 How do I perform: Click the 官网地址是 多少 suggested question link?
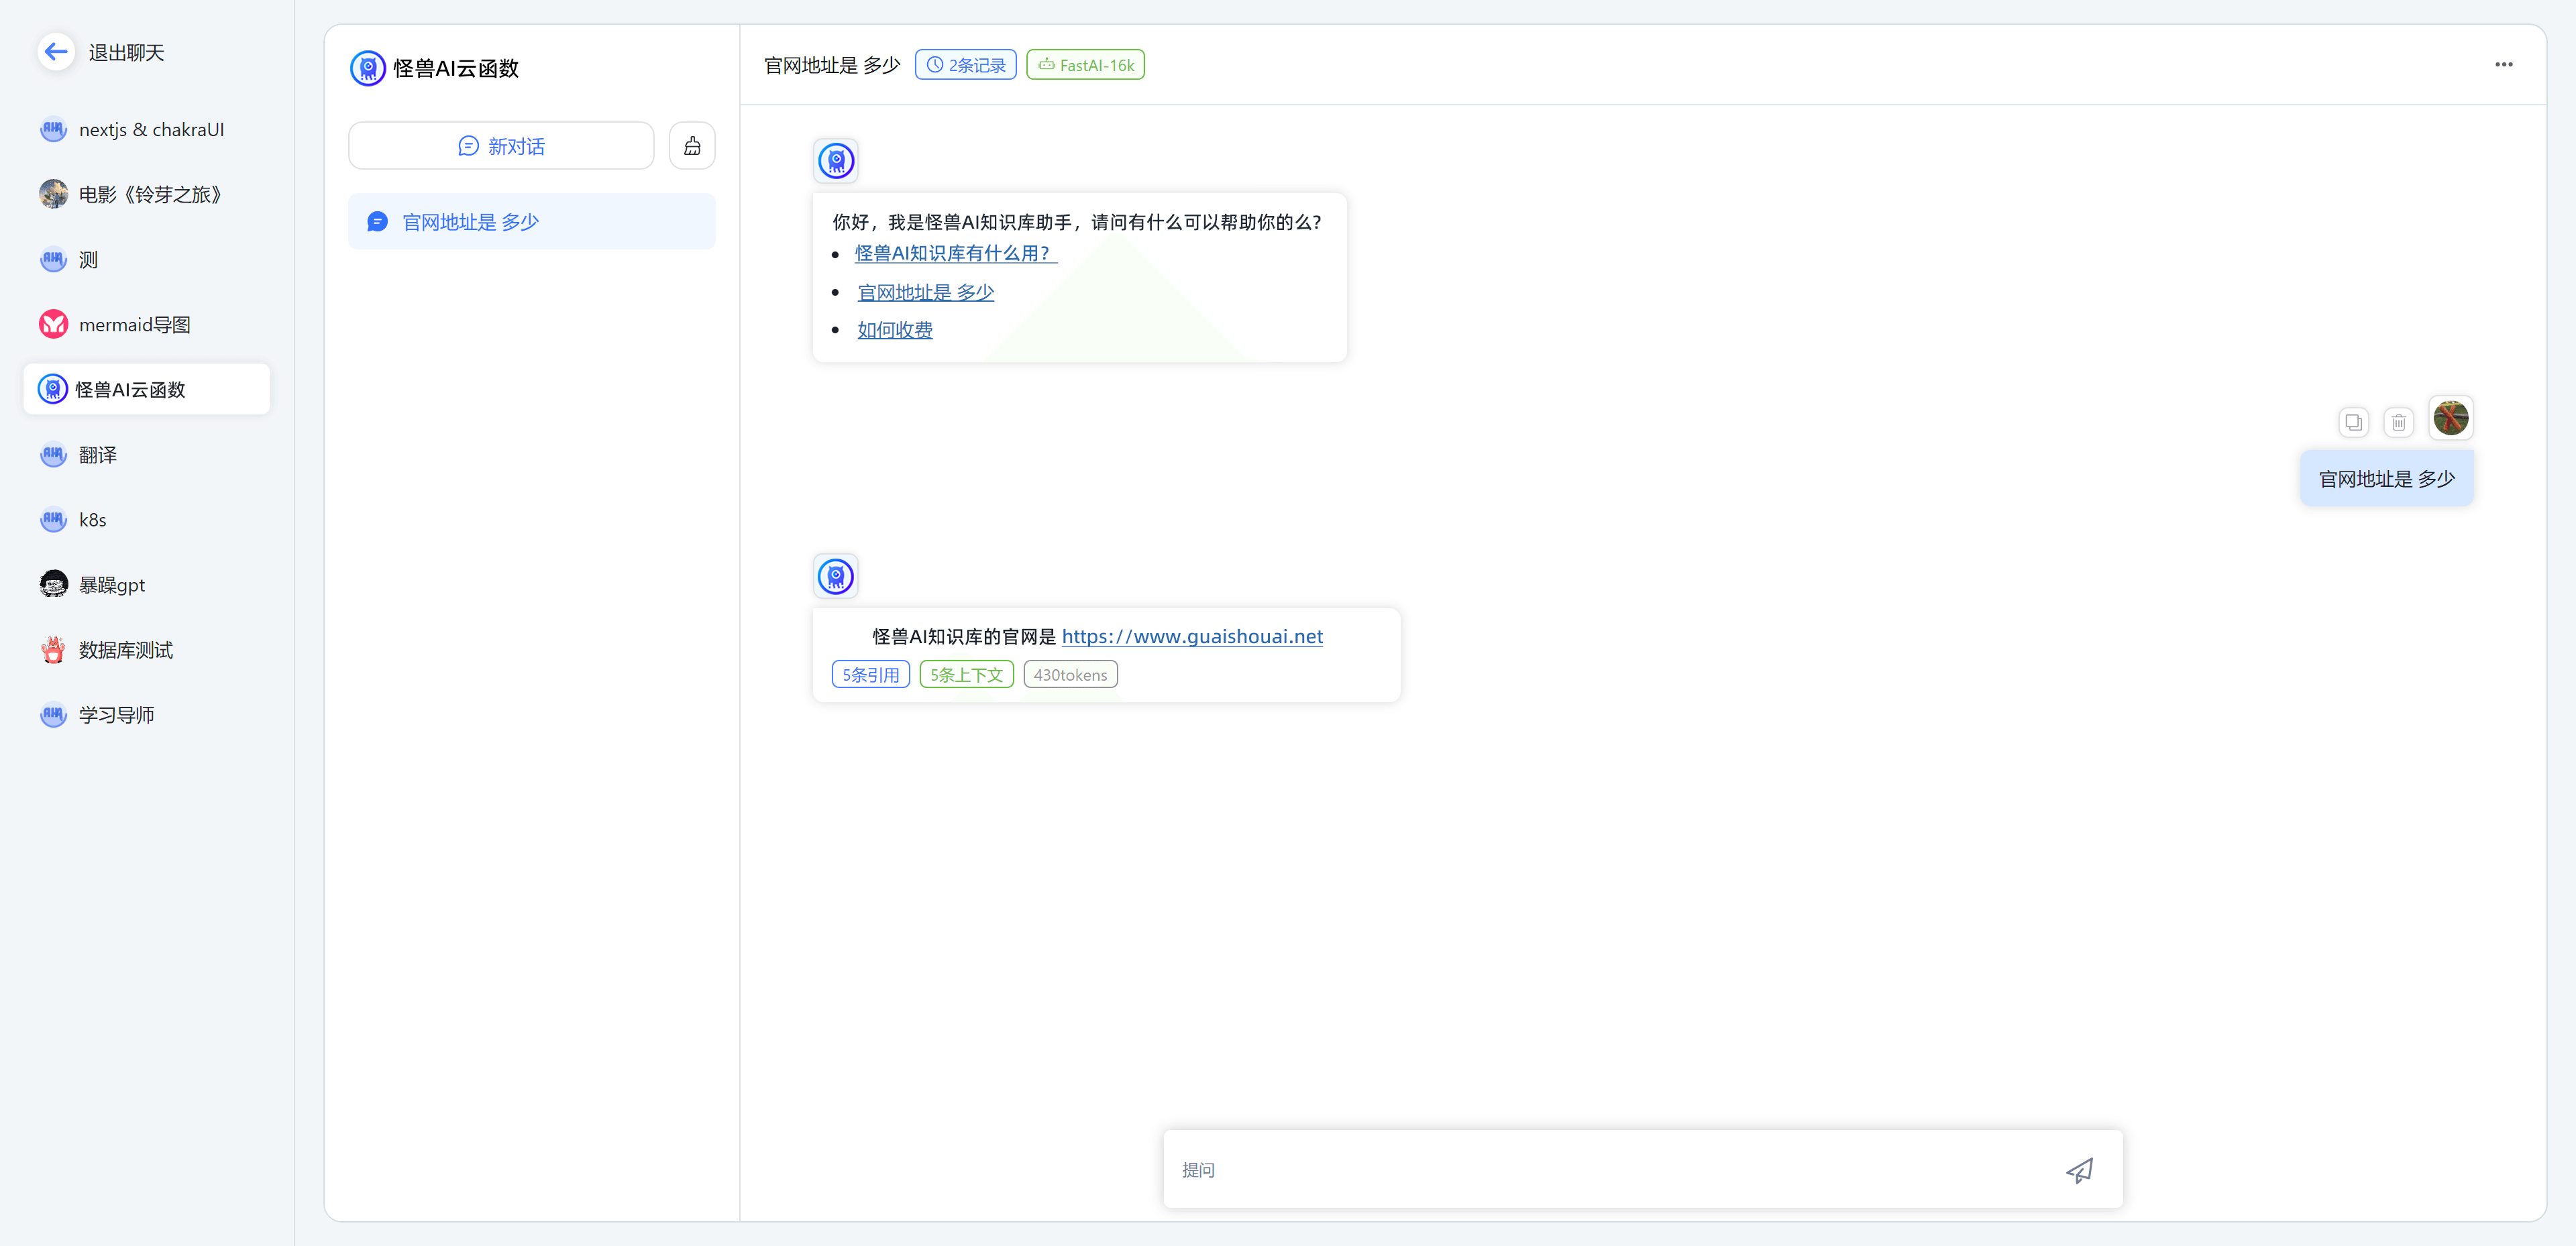[x=925, y=292]
